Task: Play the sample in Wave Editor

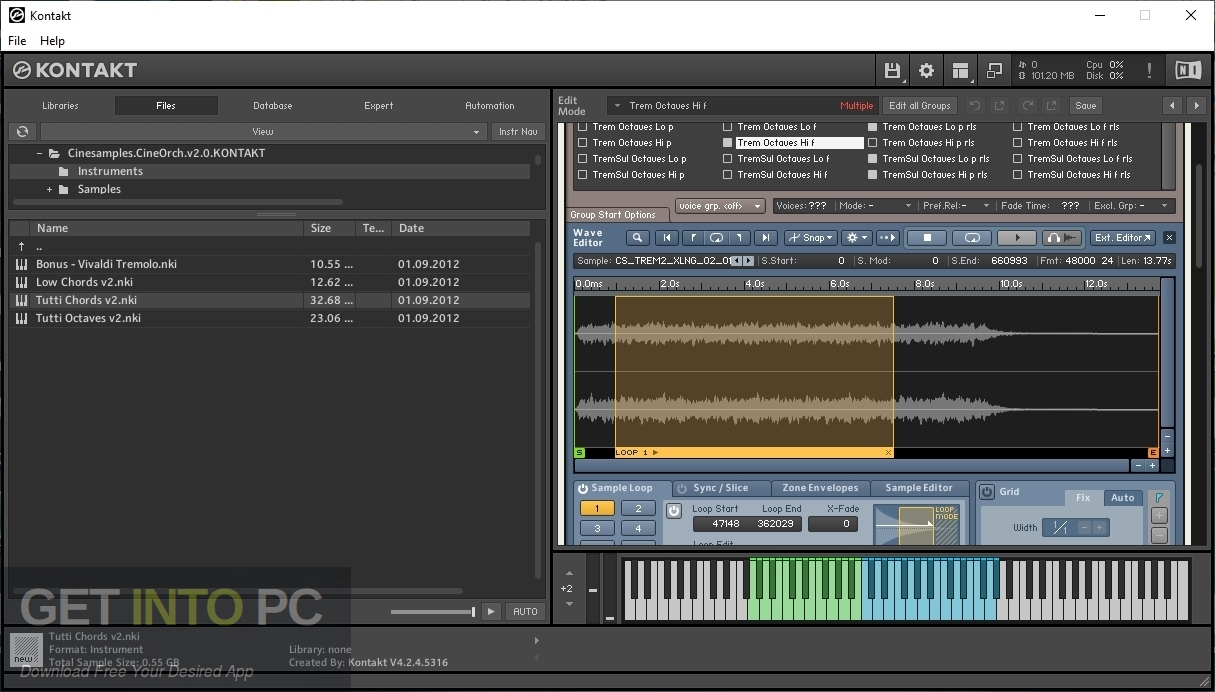Action: tap(1017, 238)
